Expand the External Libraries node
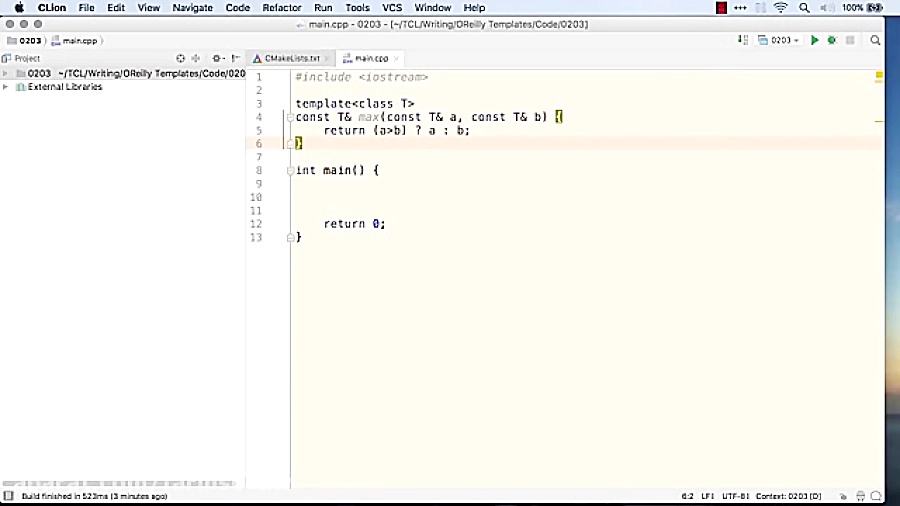 pyautogui.click(x=5, y=87)
